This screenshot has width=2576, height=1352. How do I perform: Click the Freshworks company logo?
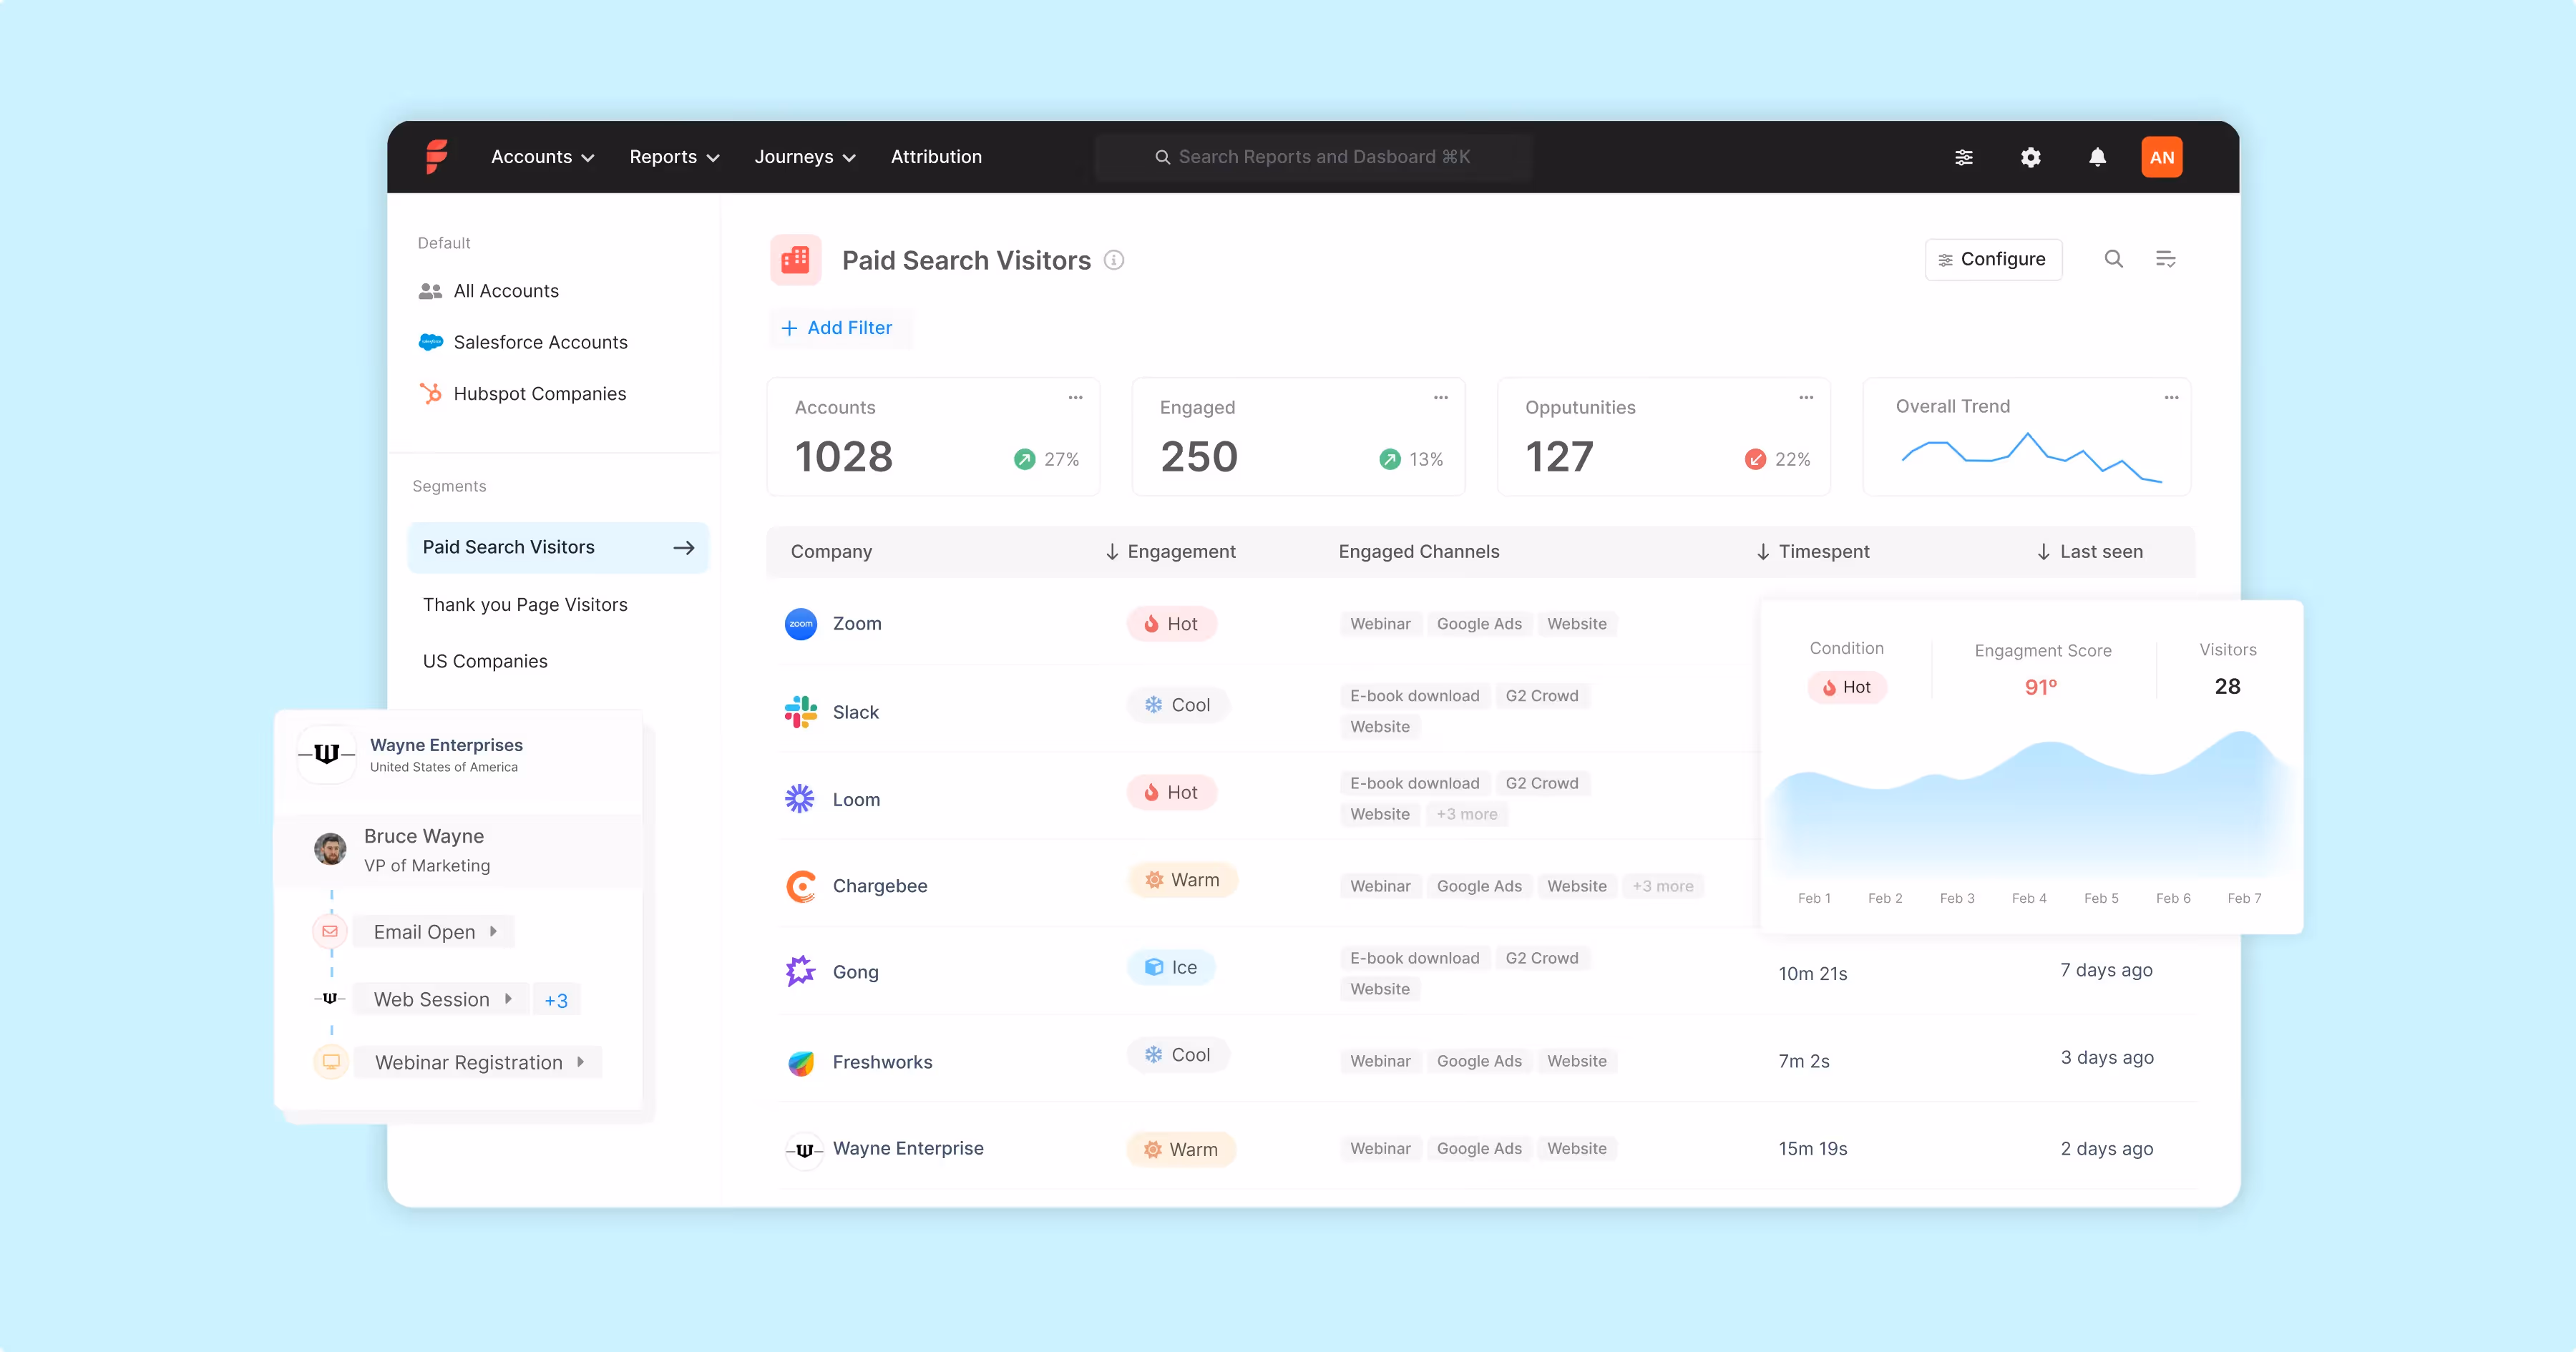[x=800, y=1062]
